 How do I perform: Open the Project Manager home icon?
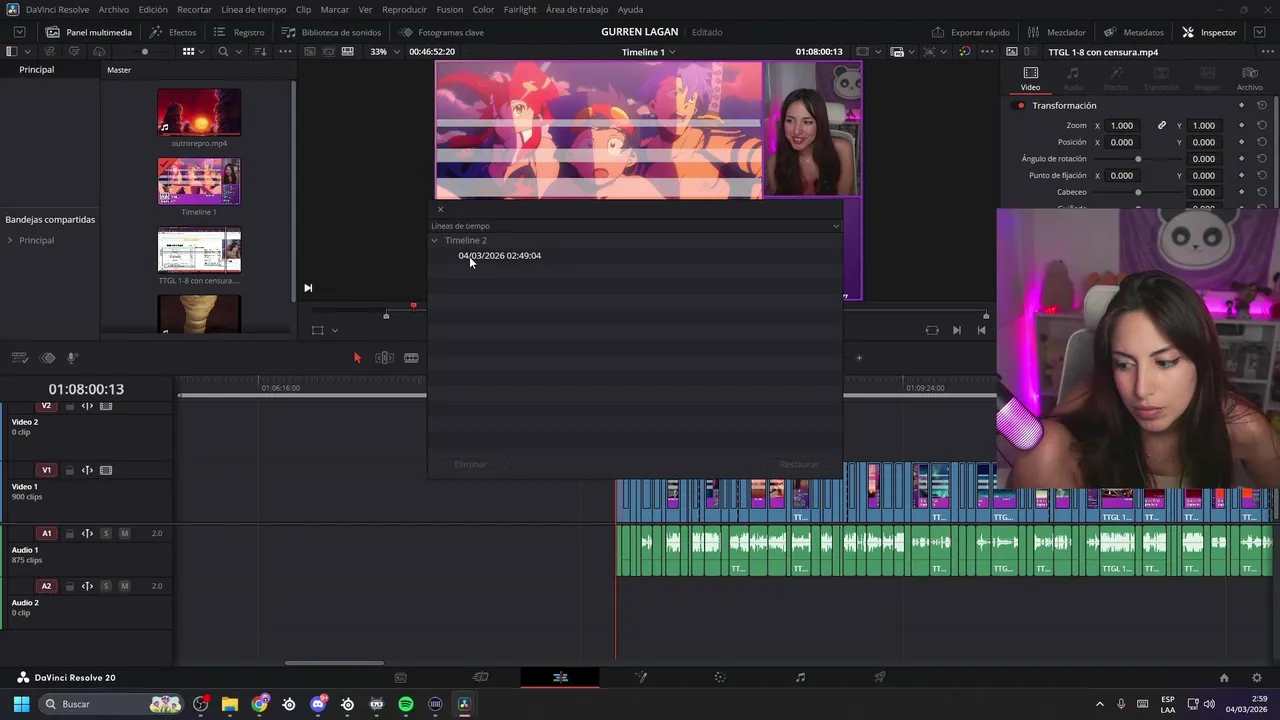(x=1224, y=677)
